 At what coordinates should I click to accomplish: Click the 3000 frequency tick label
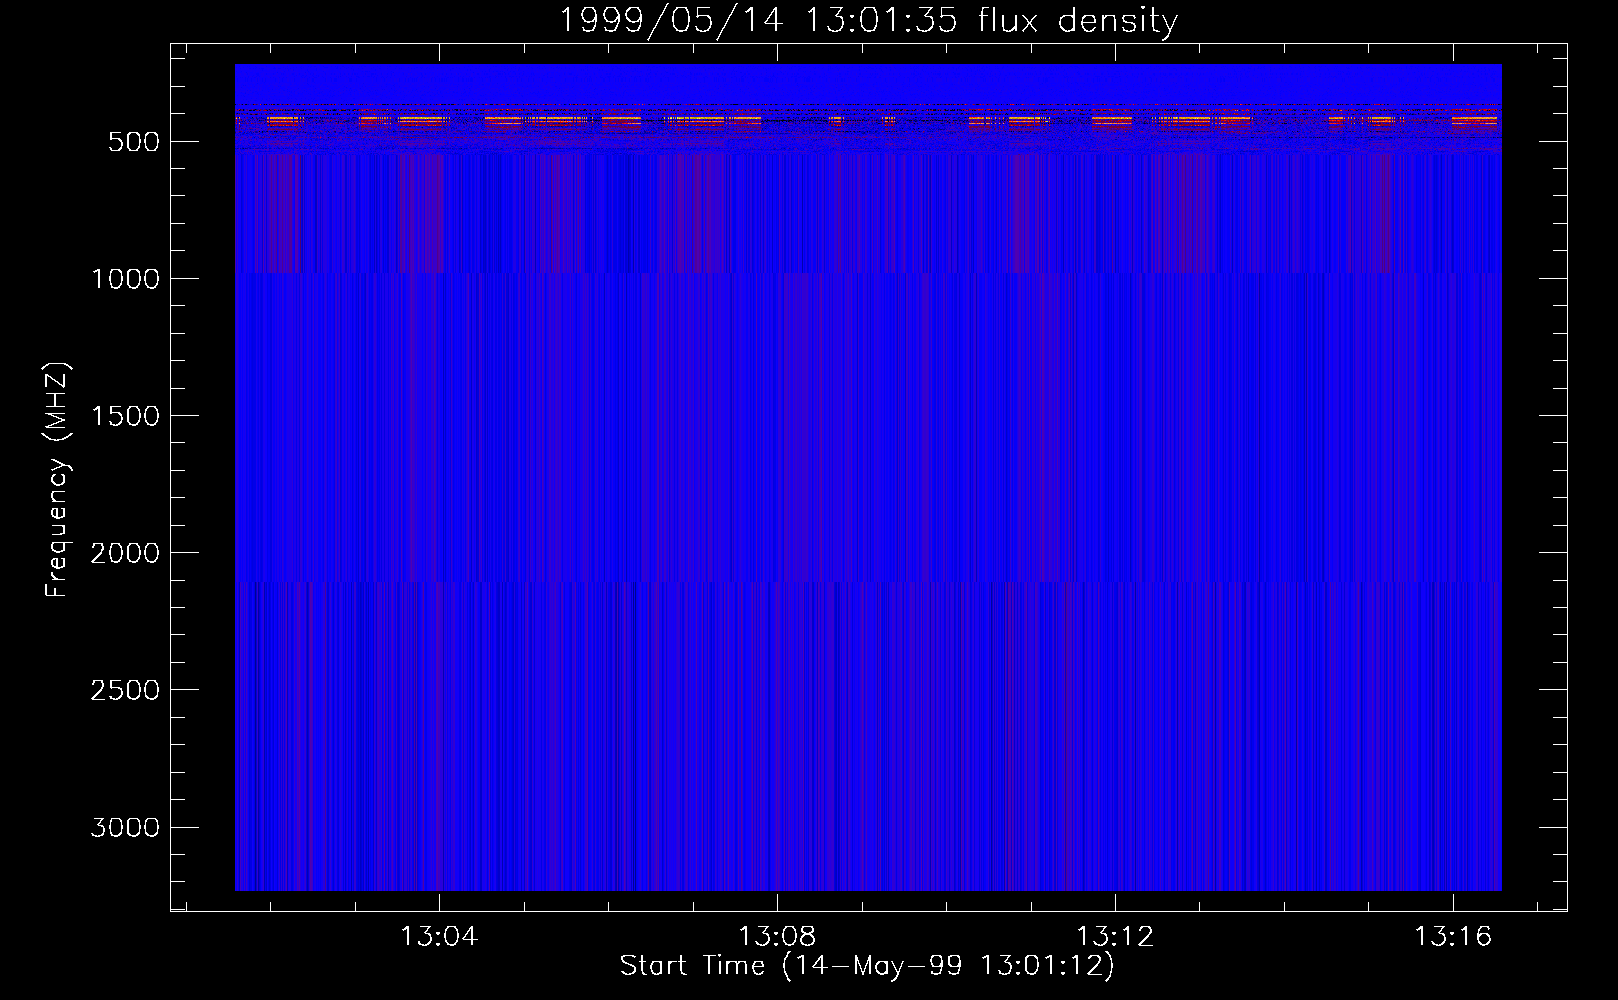125,827
